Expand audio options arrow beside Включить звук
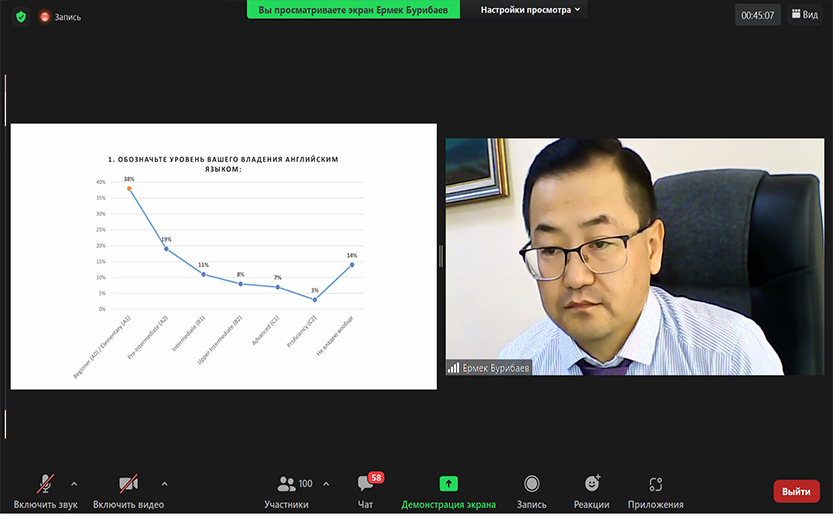The width and height of the screenshot is (833, 525). tap(75, 483)
